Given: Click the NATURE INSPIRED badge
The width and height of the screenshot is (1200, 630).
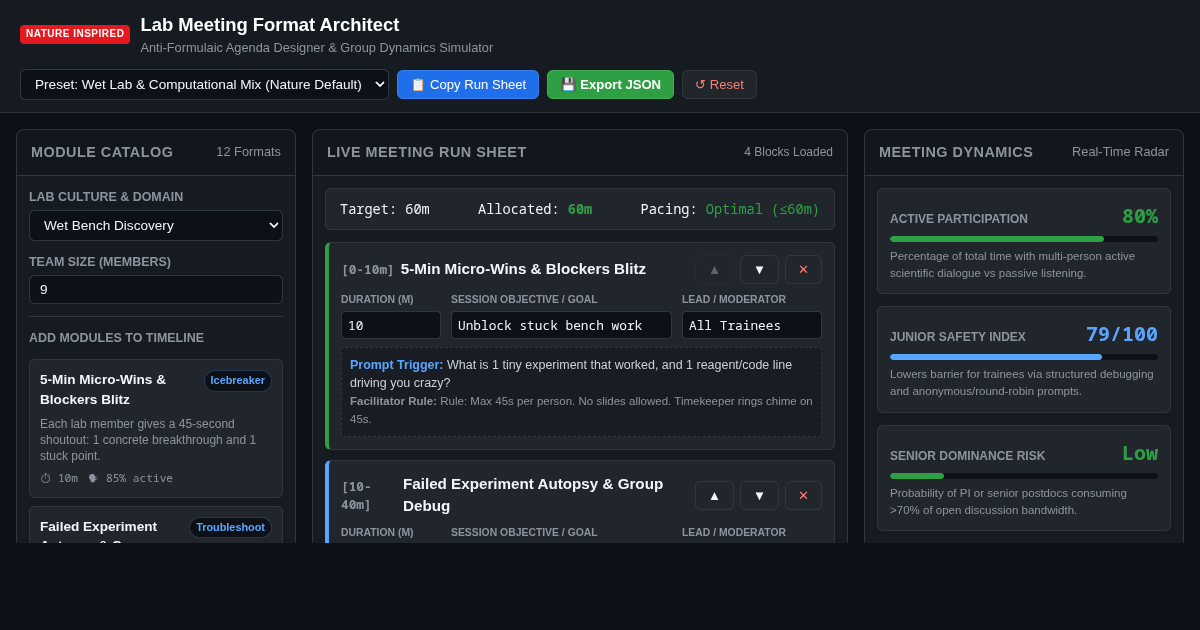Looking at the screenshot, I should pyautogui.click(x=75, y=34).
